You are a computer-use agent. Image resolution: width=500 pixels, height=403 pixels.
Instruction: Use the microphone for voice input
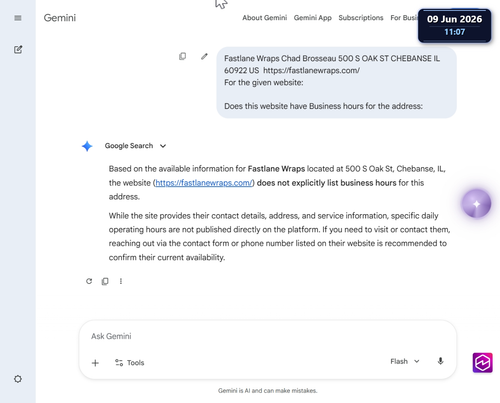pos(440,361)
